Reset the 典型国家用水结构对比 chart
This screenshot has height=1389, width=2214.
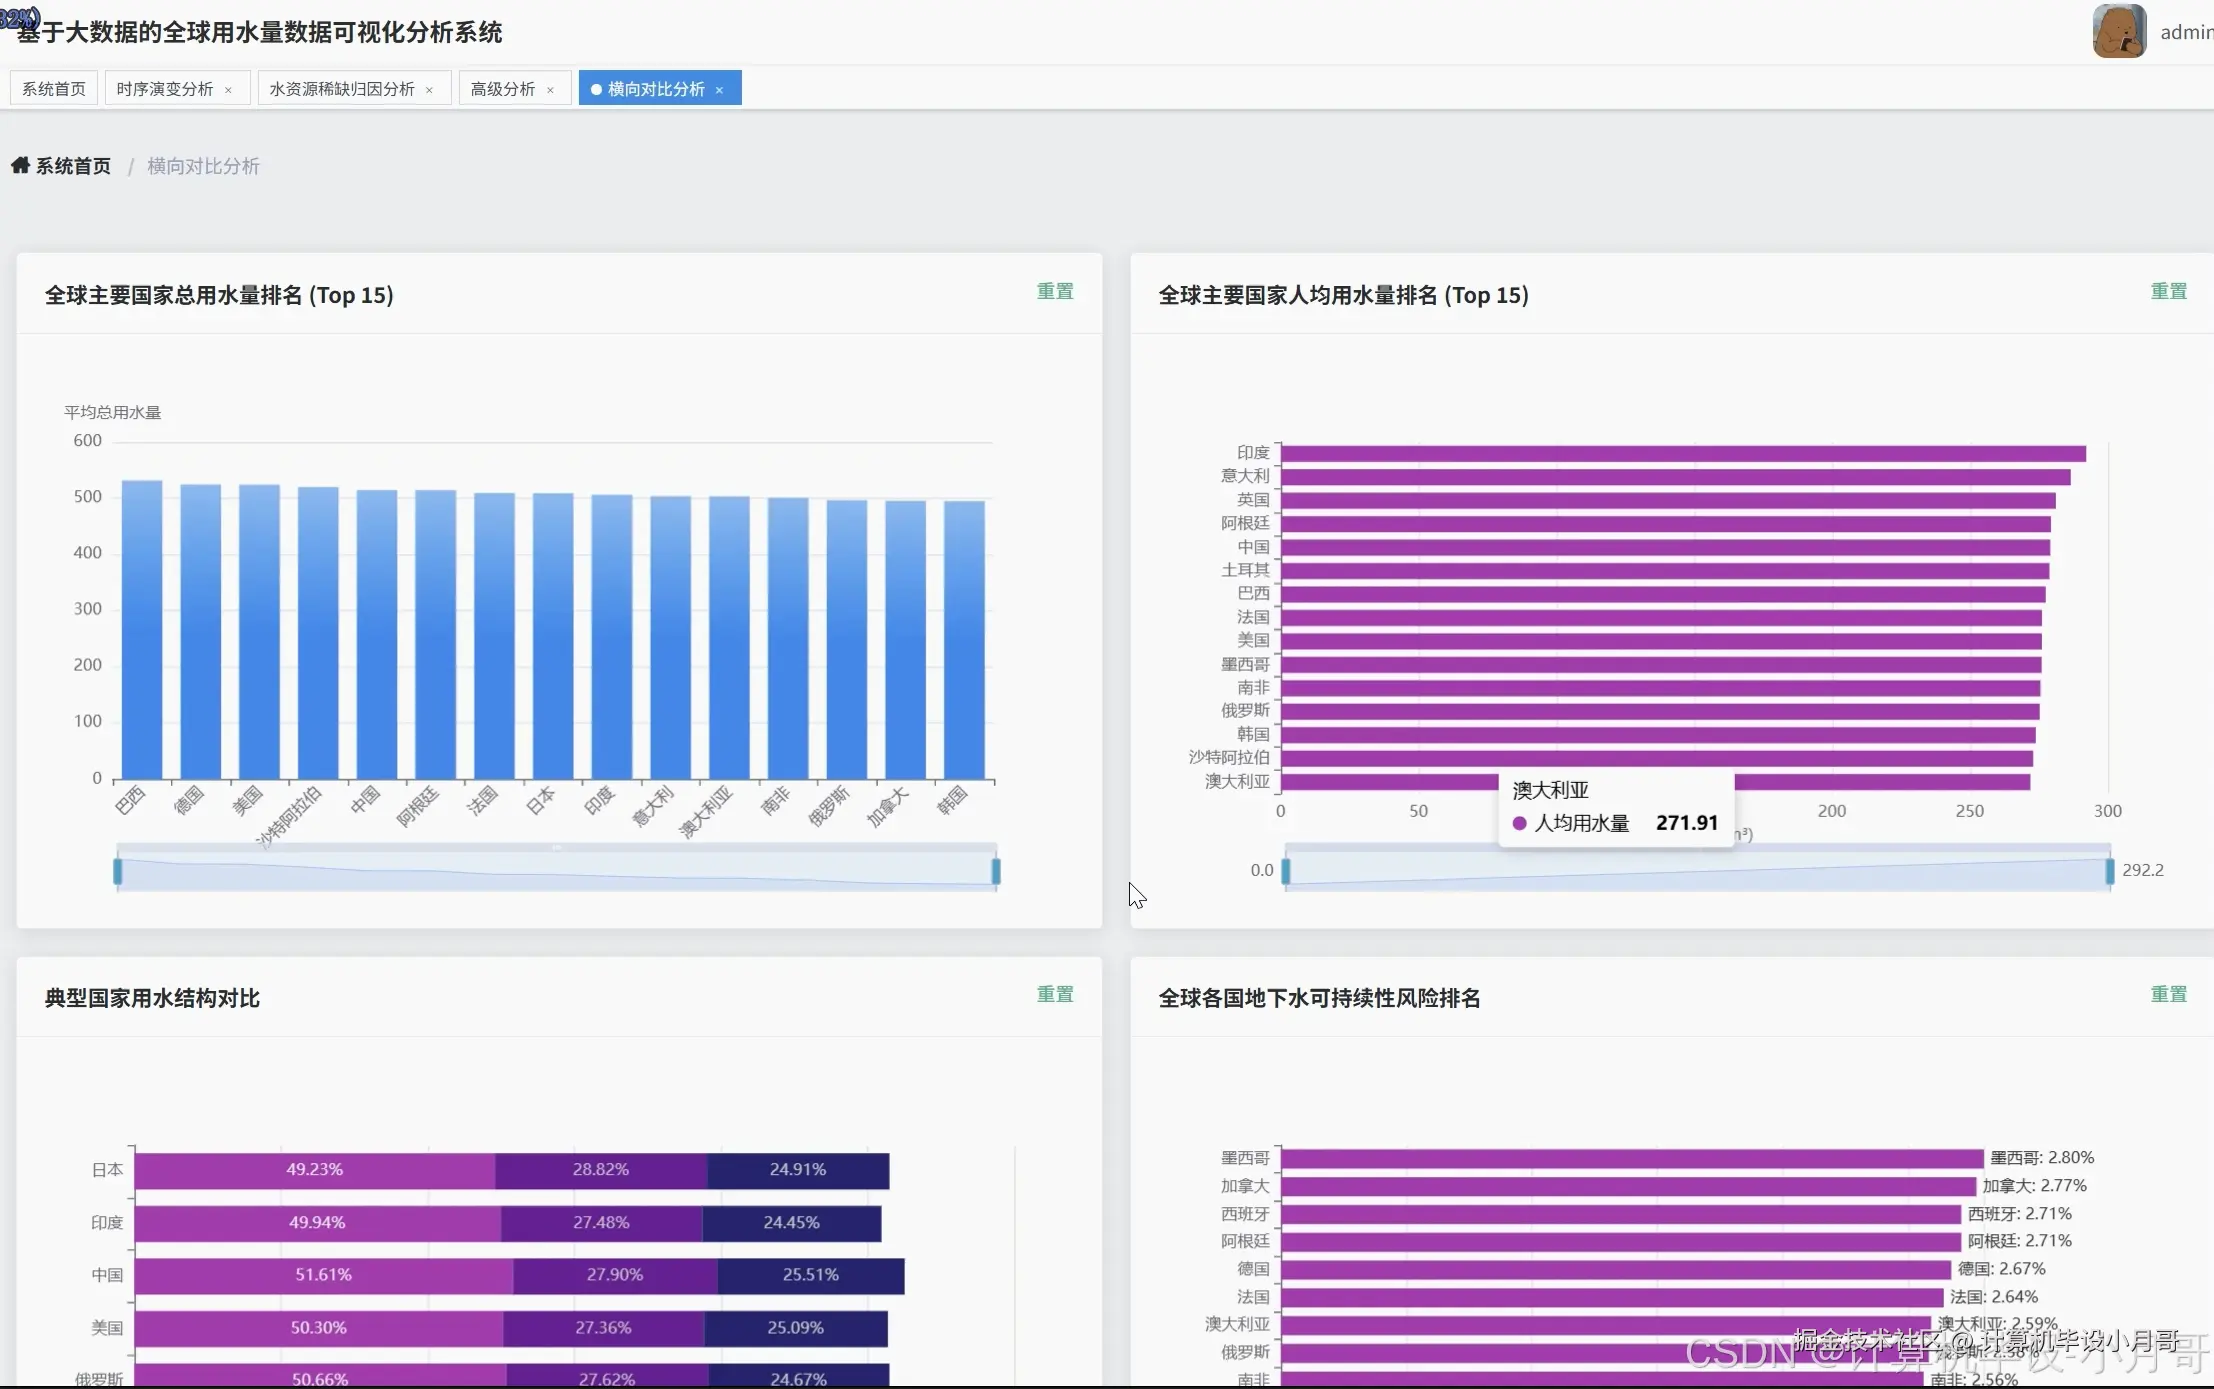coord(1054,994)
